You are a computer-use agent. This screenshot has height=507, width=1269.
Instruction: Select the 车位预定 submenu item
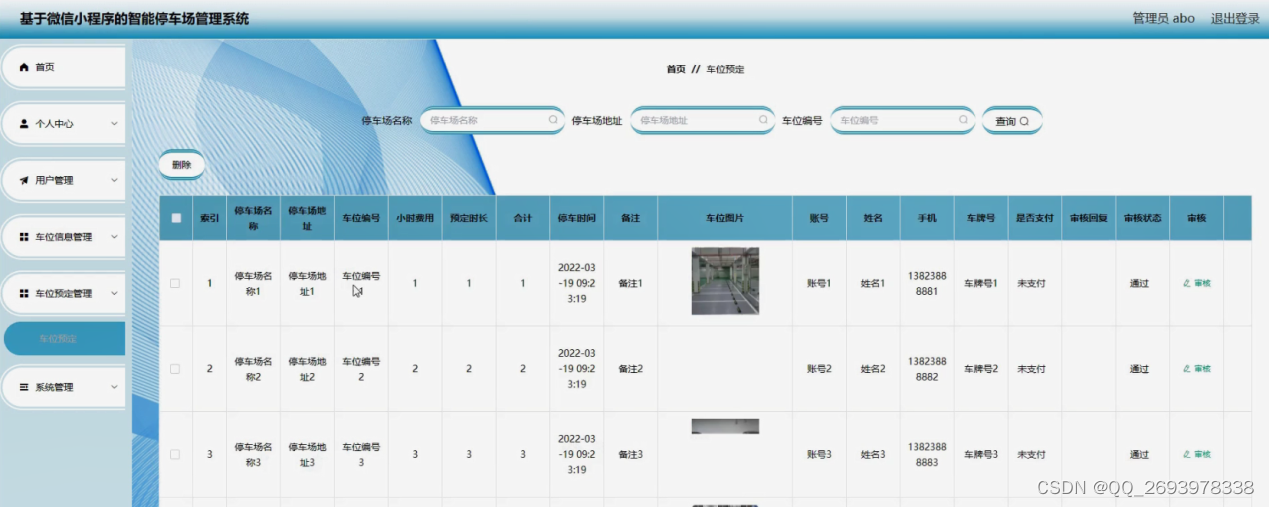pyautogui.click(x=64, y=339)
